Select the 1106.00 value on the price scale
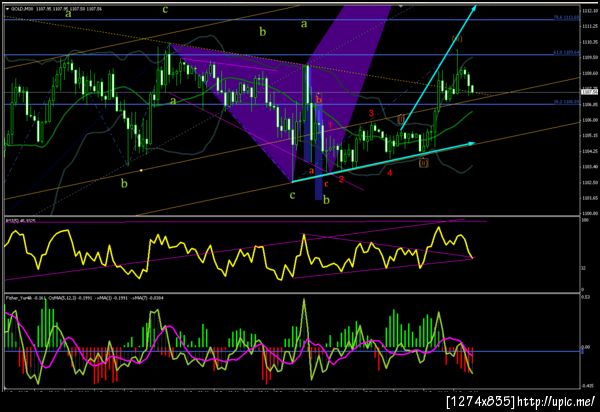Screen dimensions: 600x412 (589, 120)
